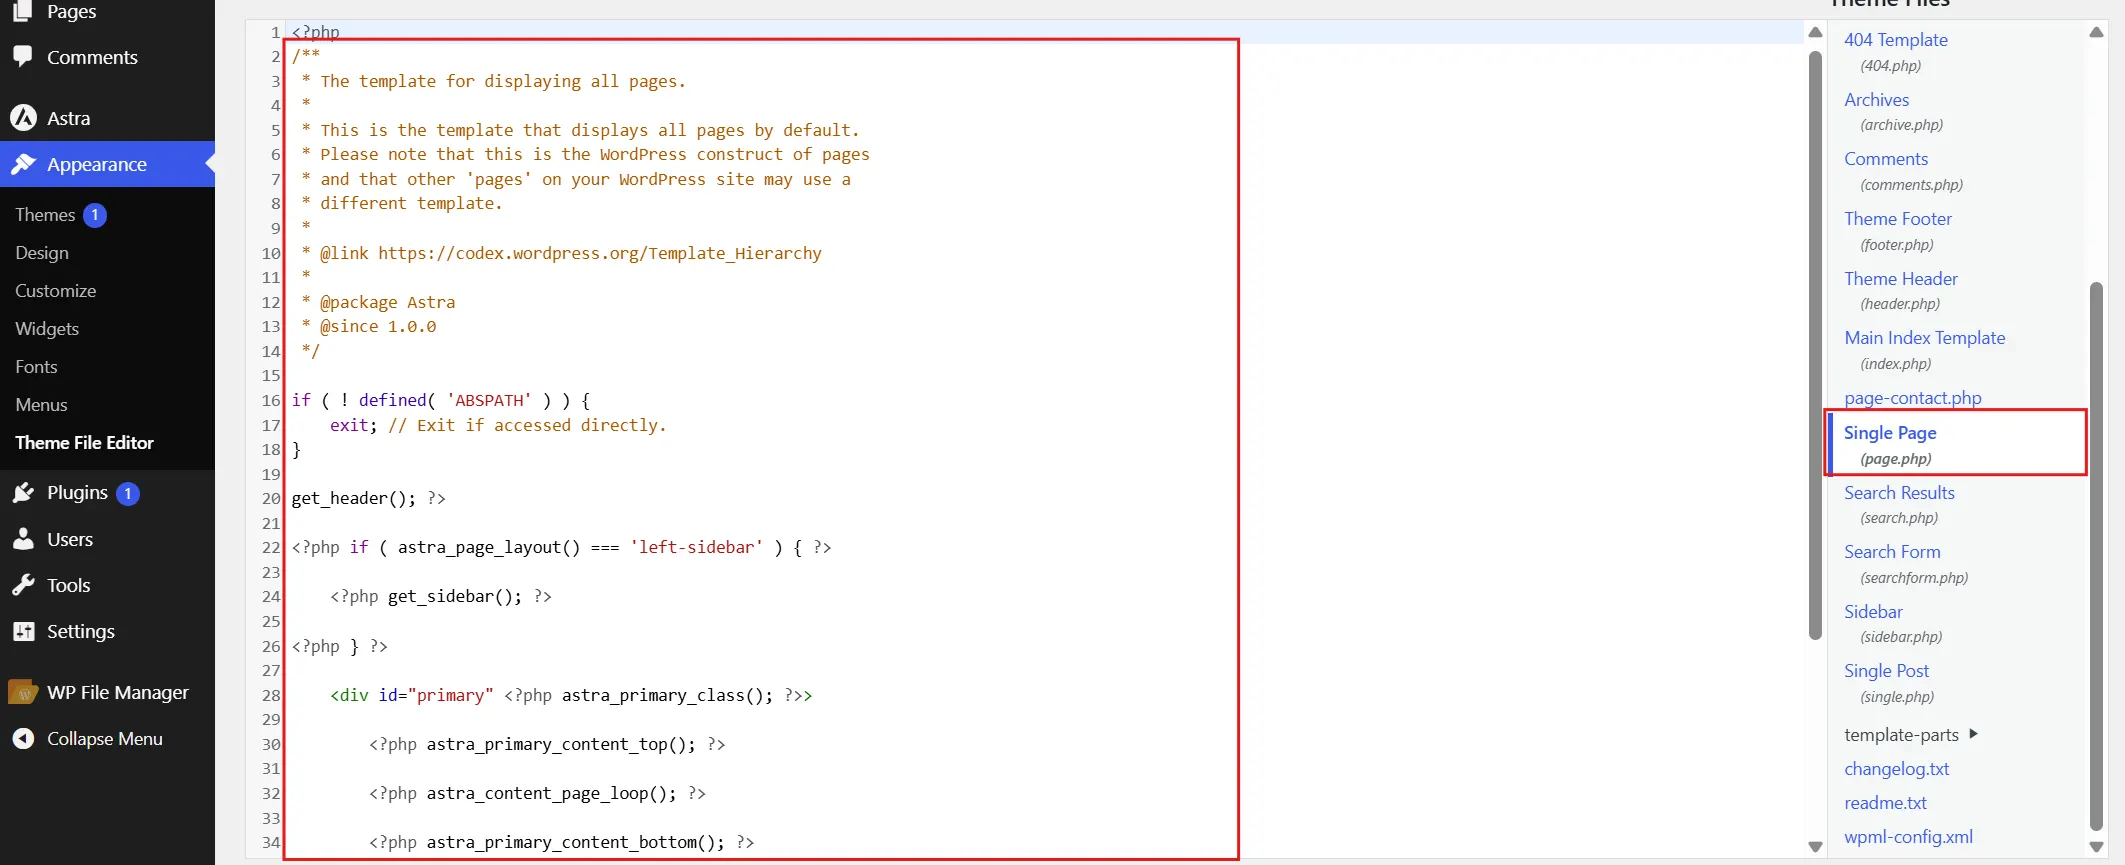Open the Comments comments.php theme file

(x=1886, y=159)
